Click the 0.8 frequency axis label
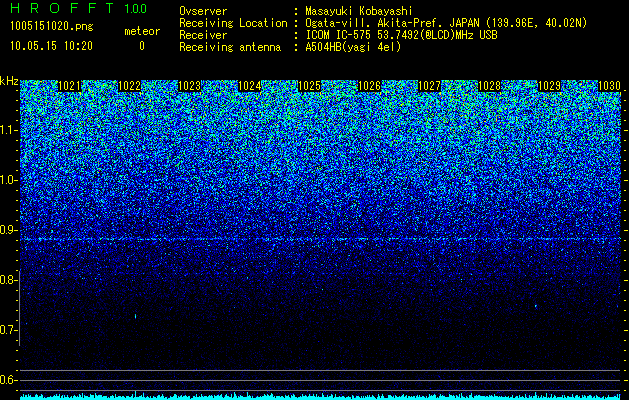 [8, 280]
